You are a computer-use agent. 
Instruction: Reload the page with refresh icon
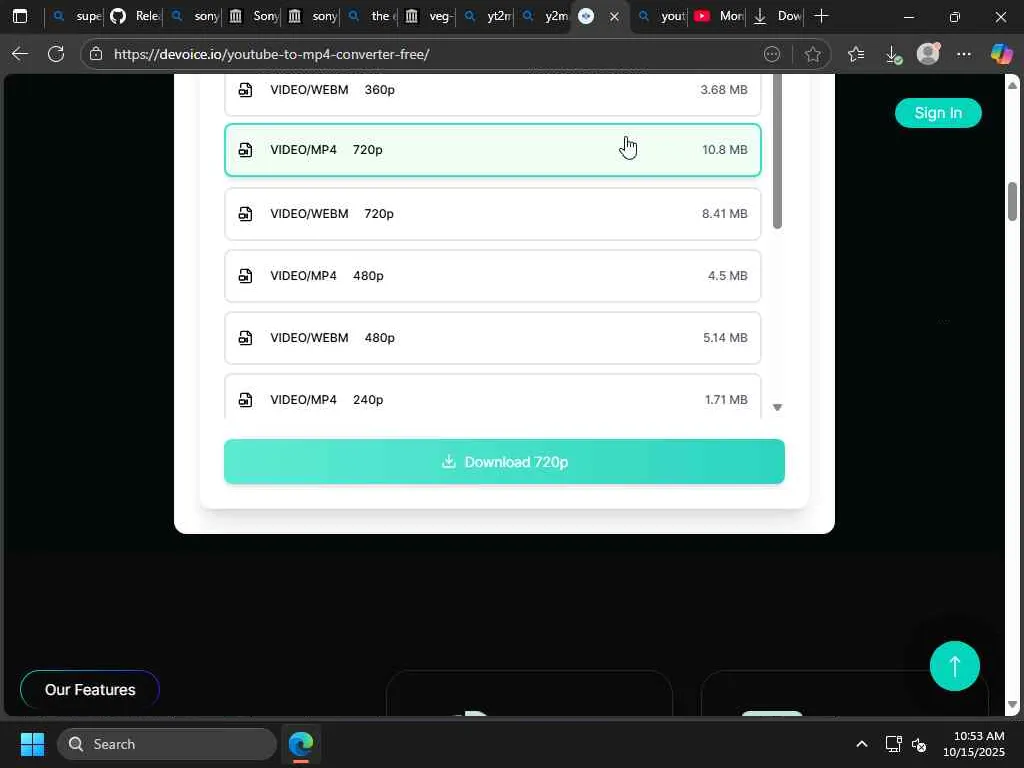pos(56,54)
